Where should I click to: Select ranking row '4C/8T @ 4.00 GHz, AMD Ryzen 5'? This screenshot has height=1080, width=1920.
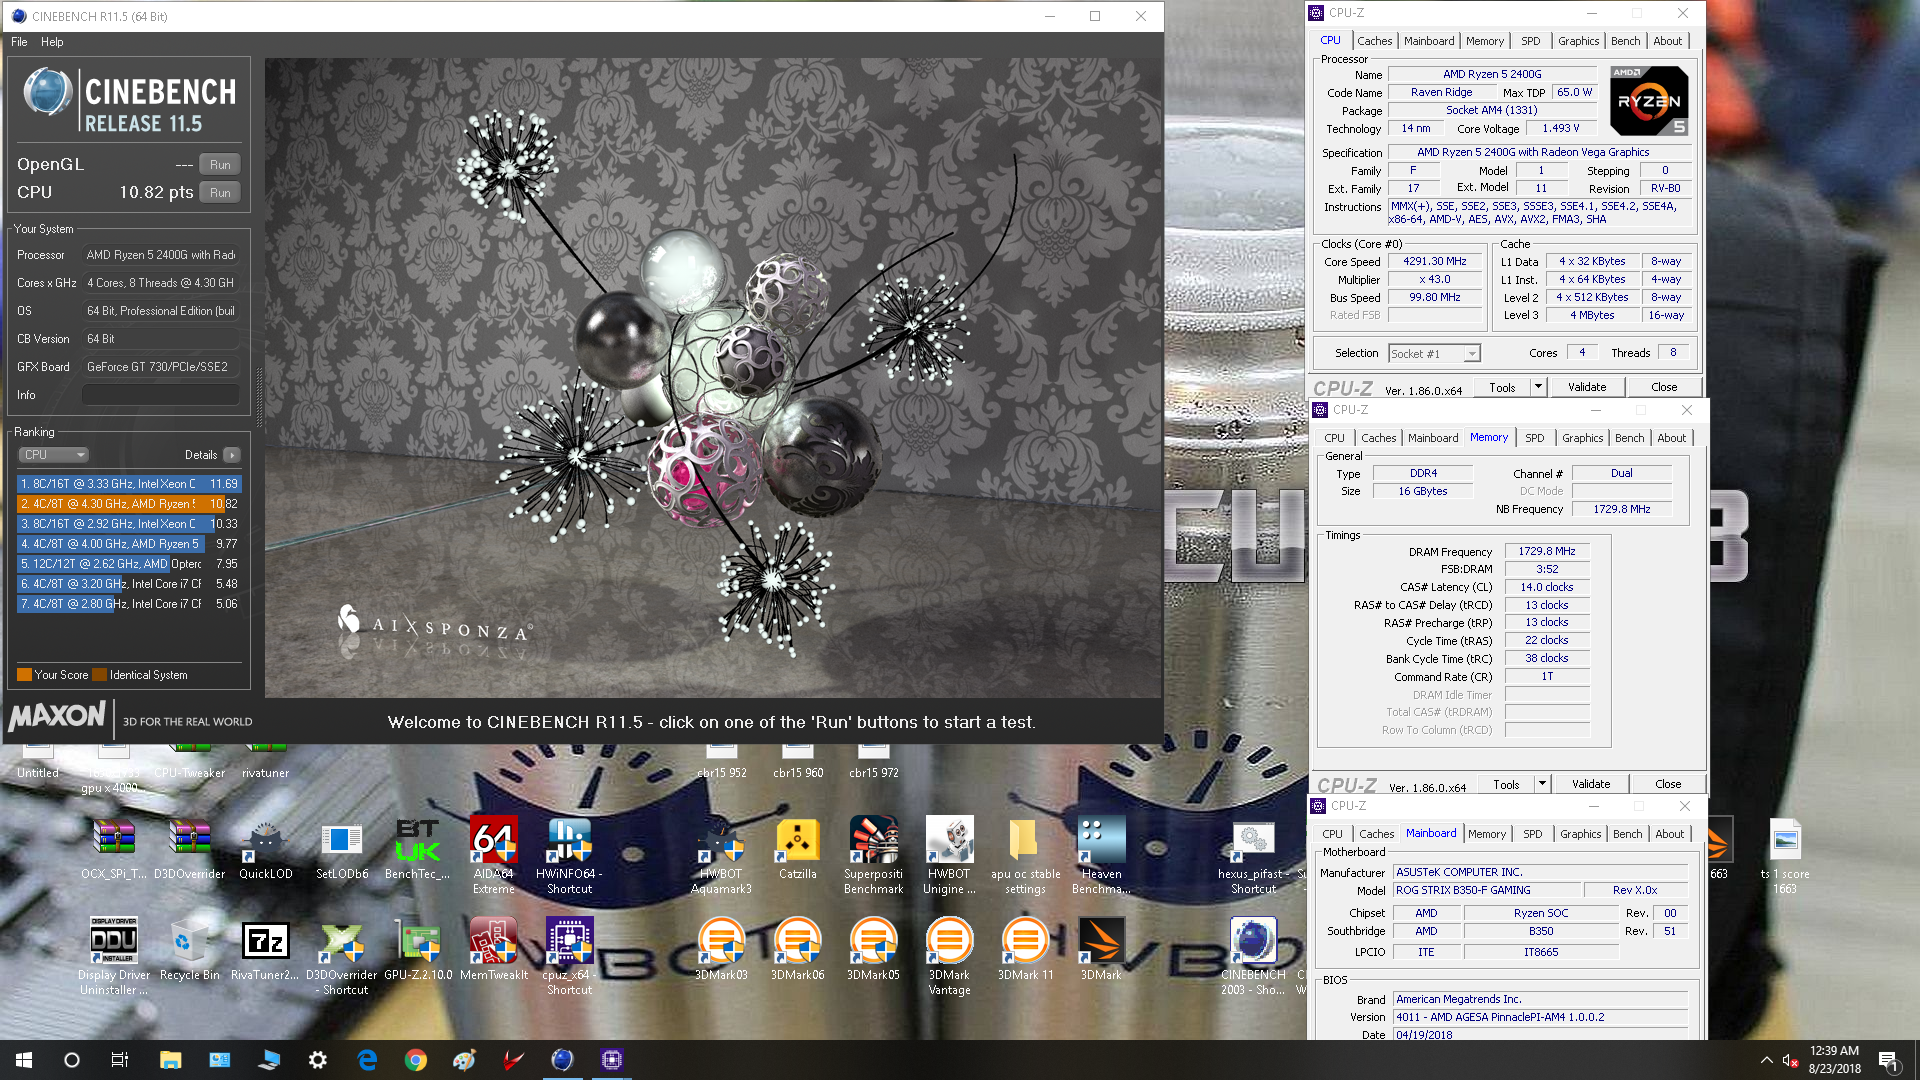[x=129, y=544]
